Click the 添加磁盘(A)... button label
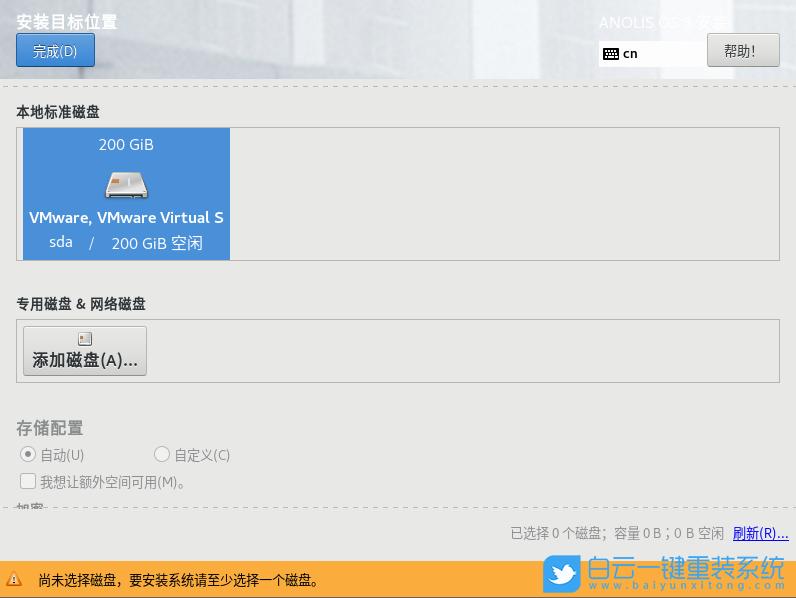This screenshot has width=796, height=598. click(x=85, y=360)
